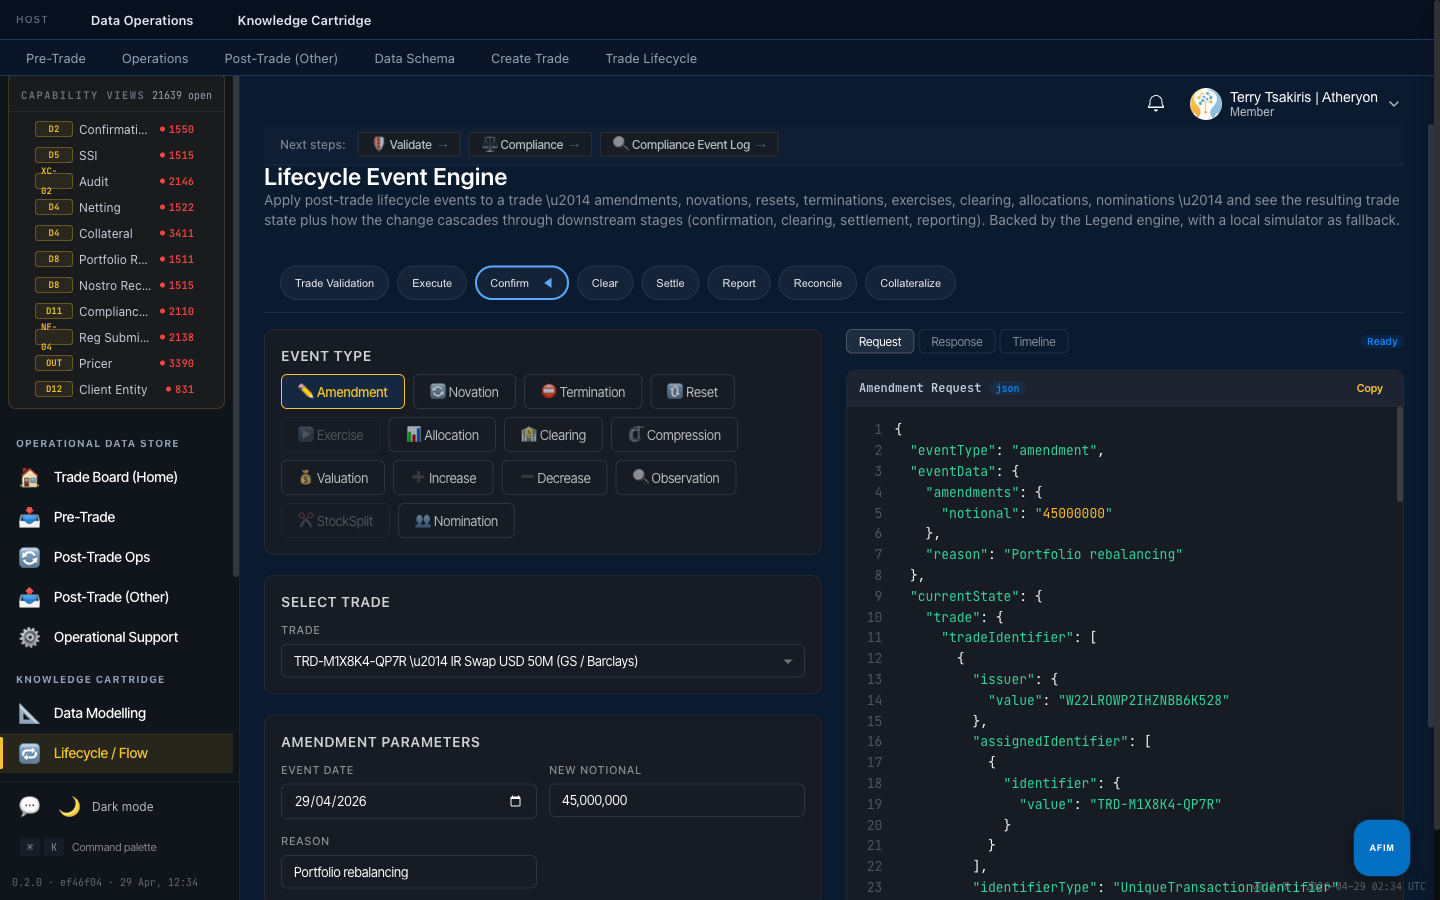
Task: Open the calendar picker for Event Date
Action: pos(516,801)
